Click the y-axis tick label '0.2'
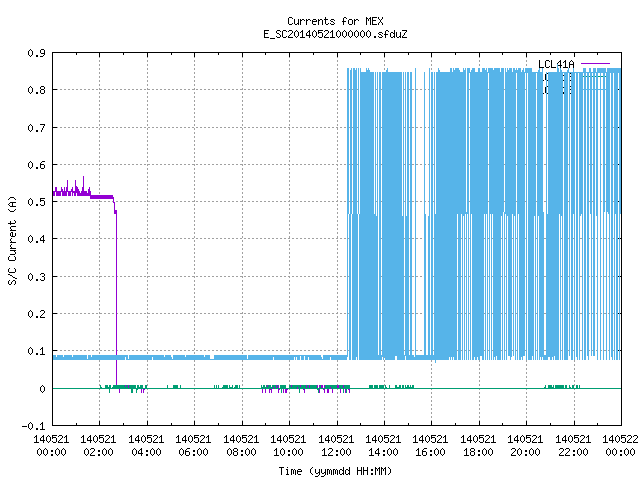The image size is (640, 480). 37,314
